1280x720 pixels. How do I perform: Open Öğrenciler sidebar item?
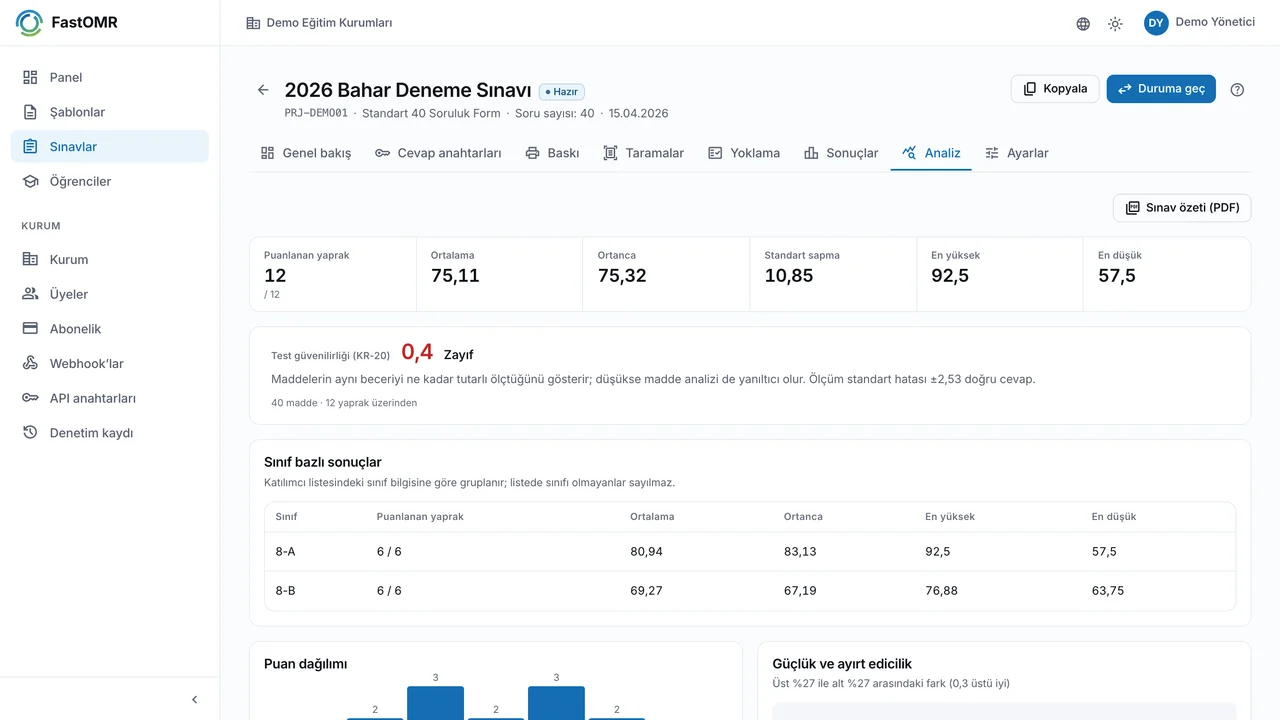pyautogui.click(x=110, y=181)
